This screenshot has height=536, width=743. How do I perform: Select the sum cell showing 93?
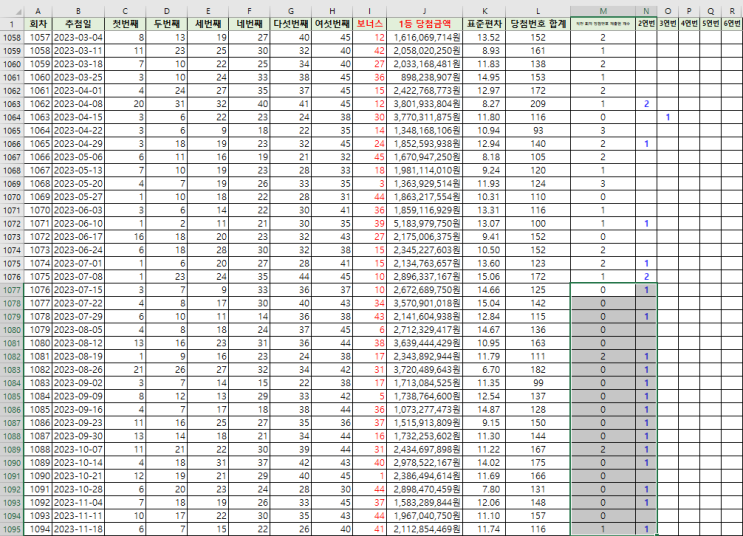click(x=538, y=130)
